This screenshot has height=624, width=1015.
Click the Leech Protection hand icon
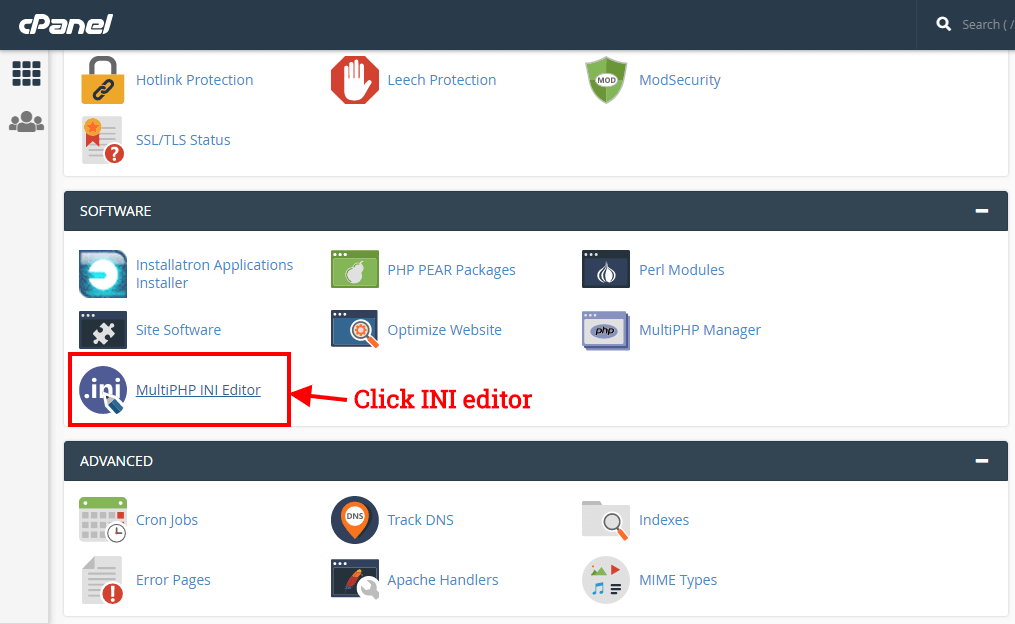355,80
